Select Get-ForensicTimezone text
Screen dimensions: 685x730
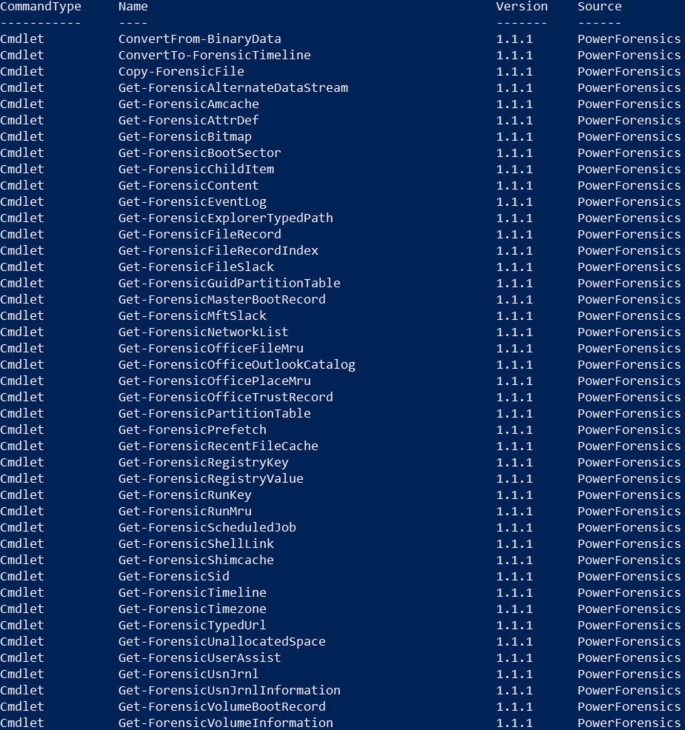pos(192,609)
